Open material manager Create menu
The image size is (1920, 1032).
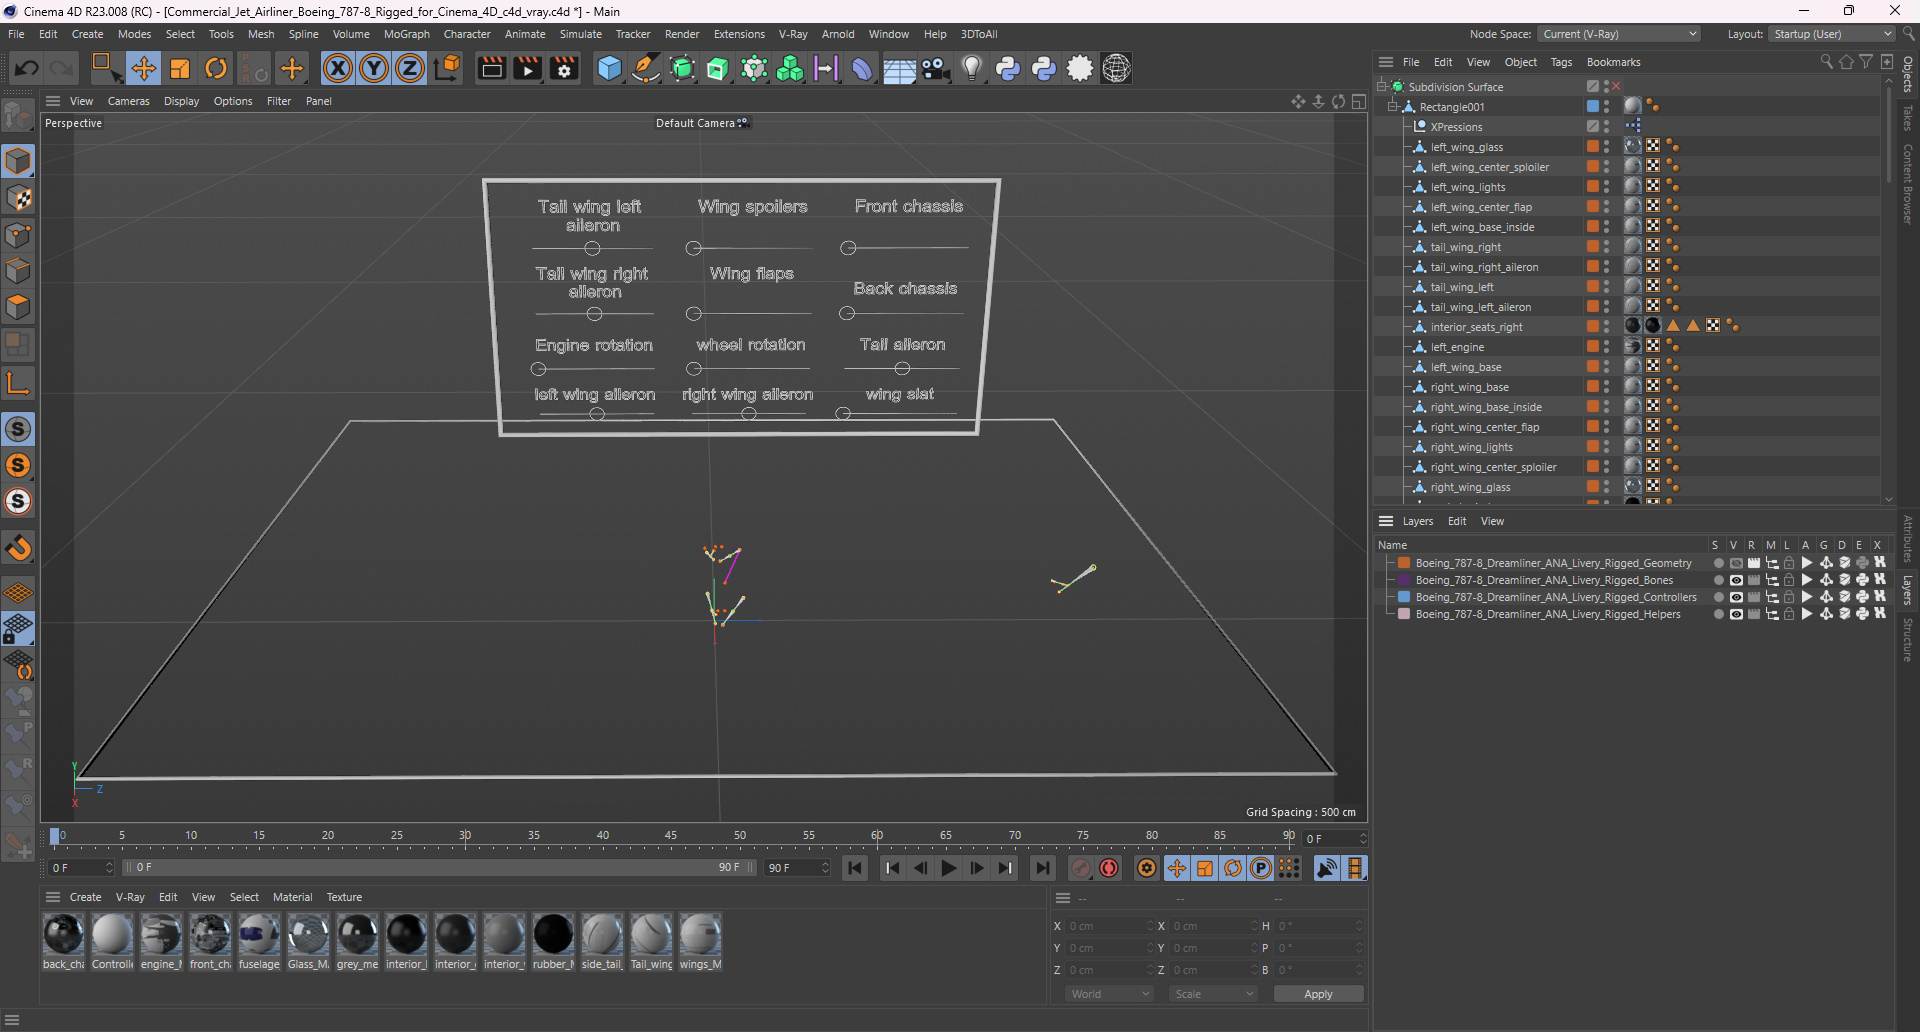[x=85, y=897]
